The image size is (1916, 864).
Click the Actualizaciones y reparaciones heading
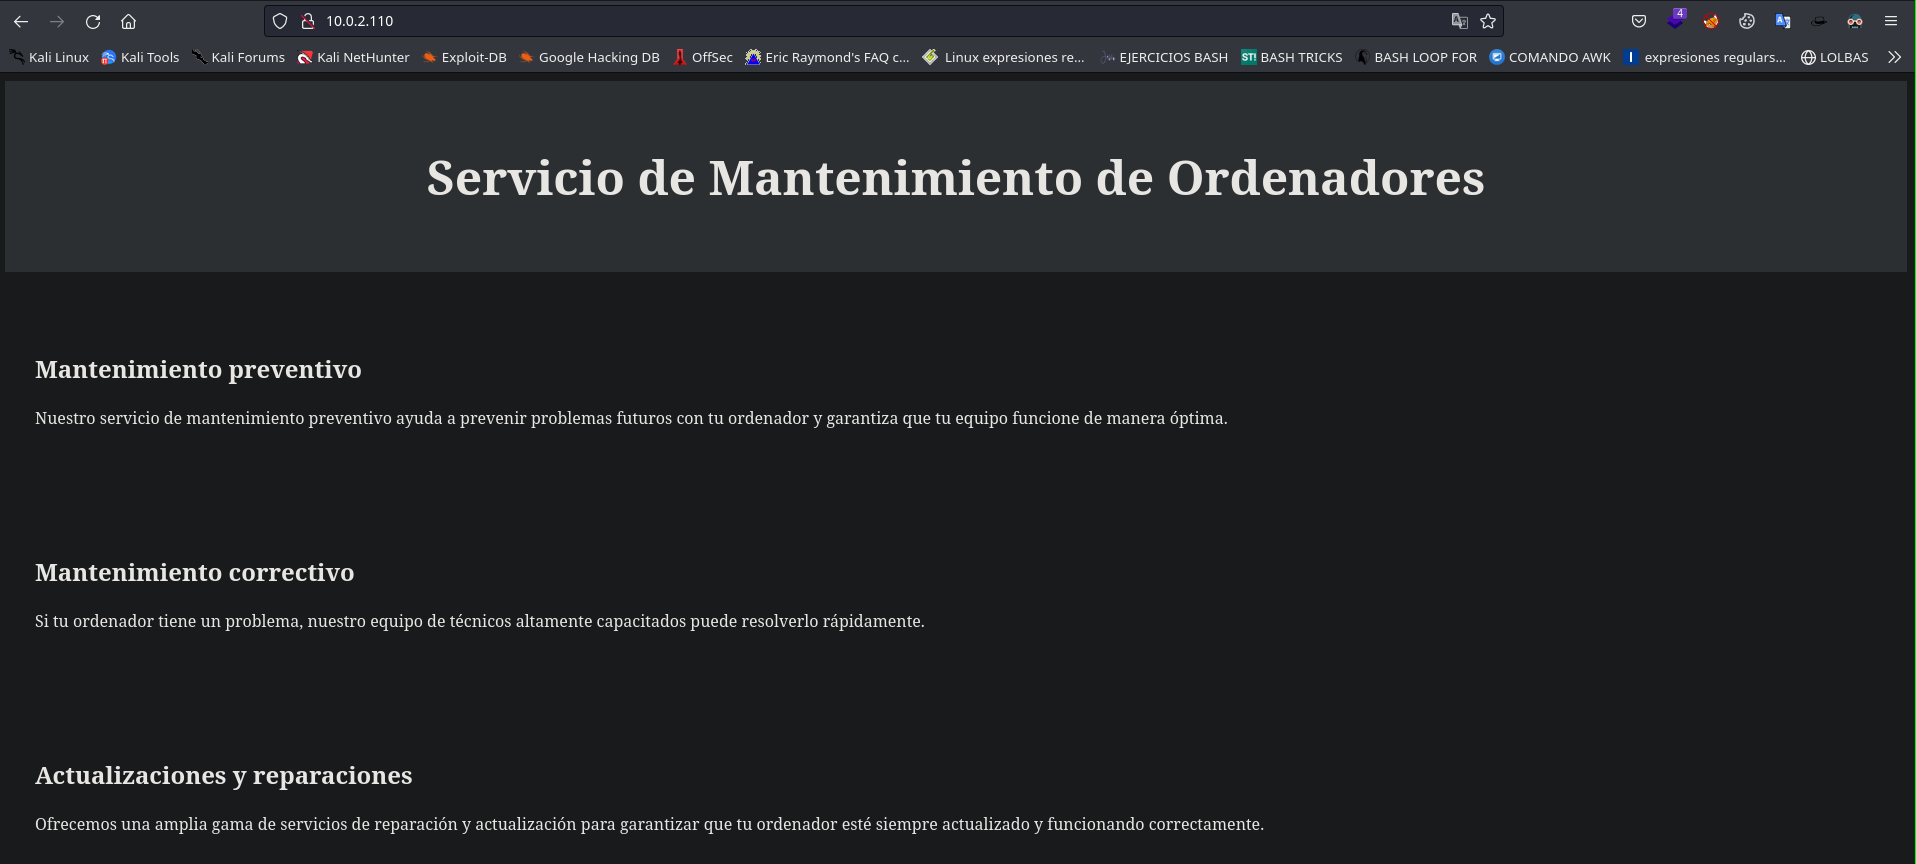[224, 776]
